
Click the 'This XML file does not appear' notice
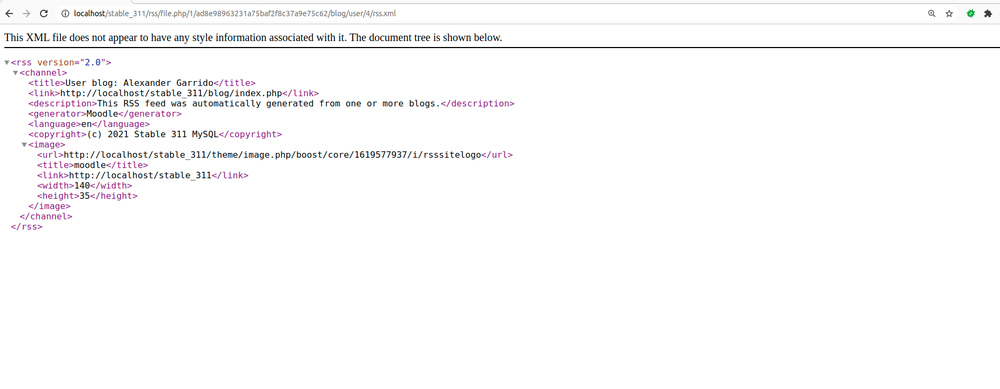point(253,38)
